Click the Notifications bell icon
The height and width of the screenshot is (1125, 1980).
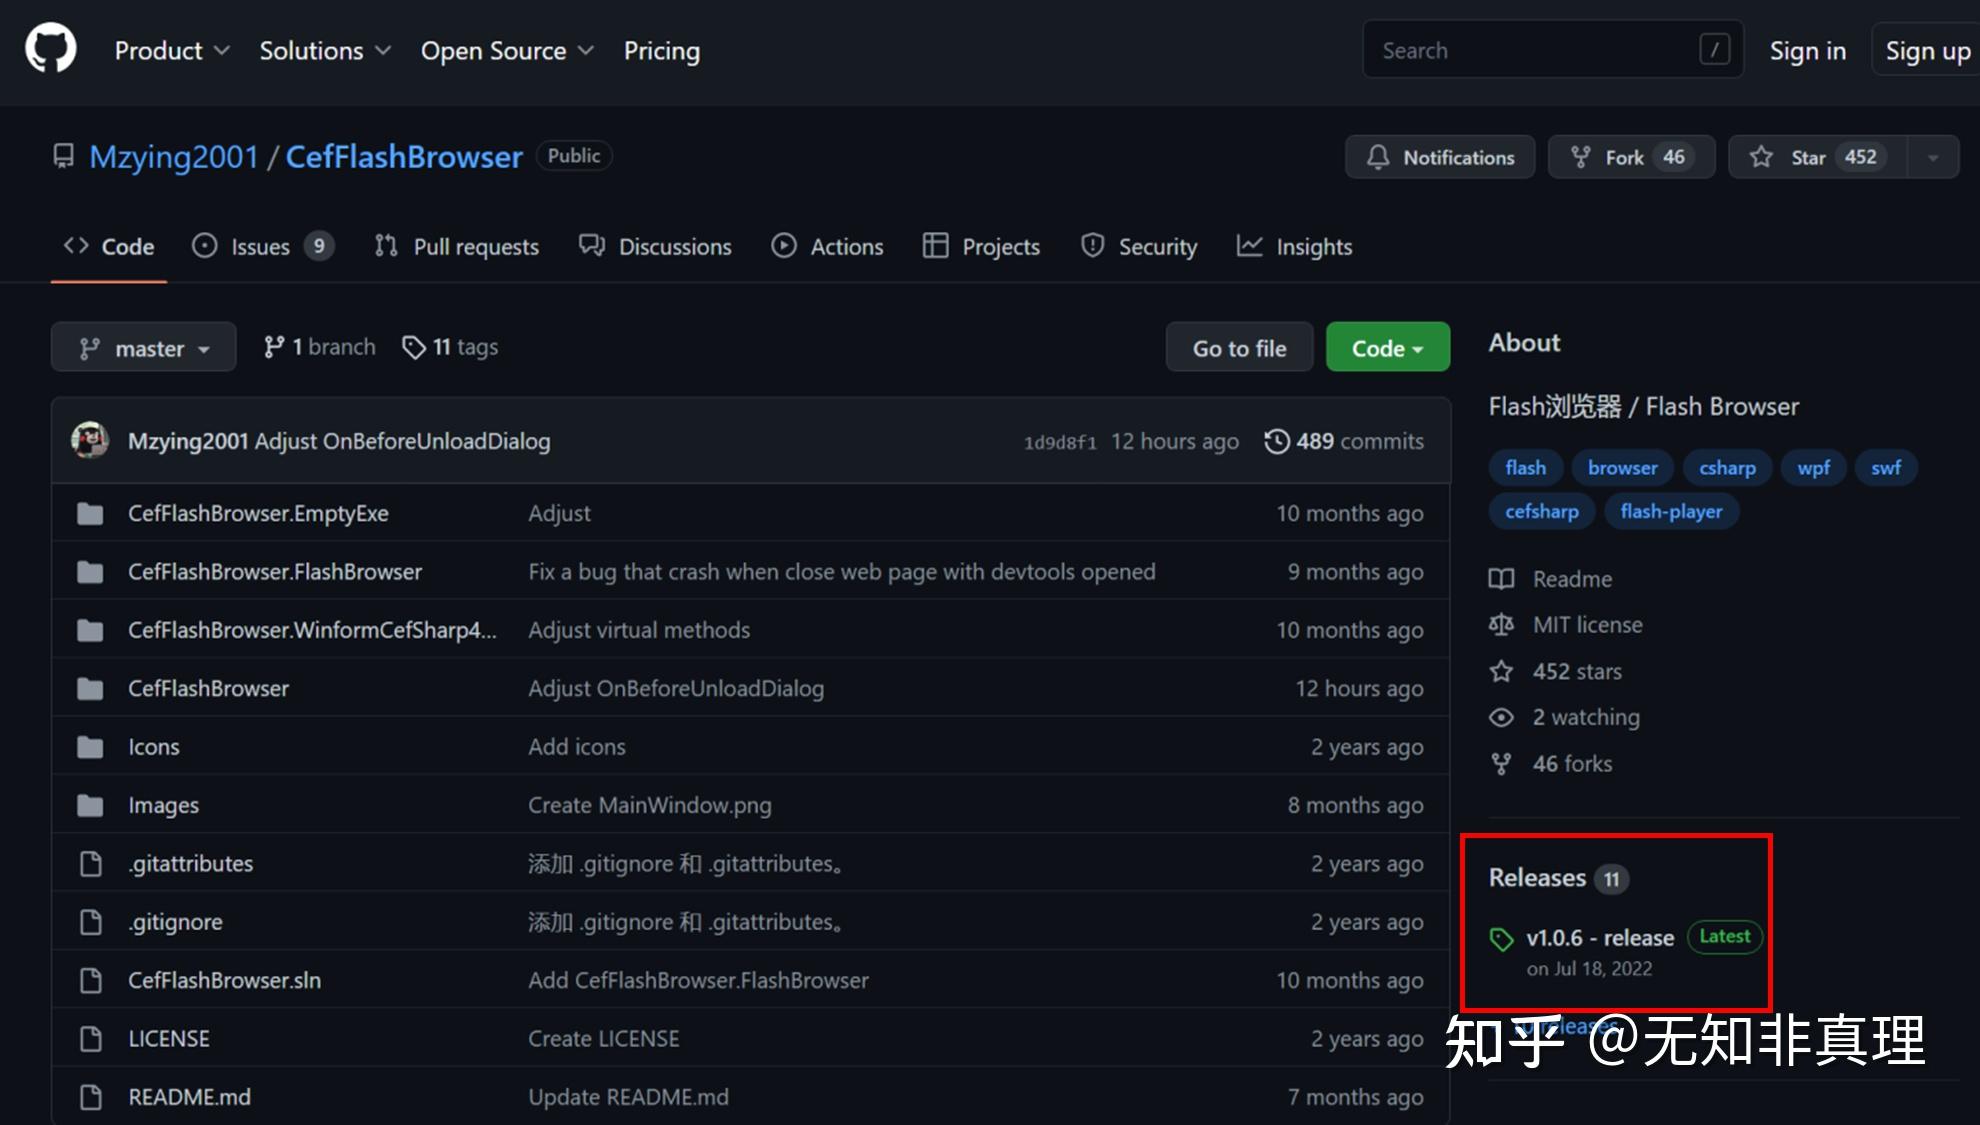(x=1378, y=157)
